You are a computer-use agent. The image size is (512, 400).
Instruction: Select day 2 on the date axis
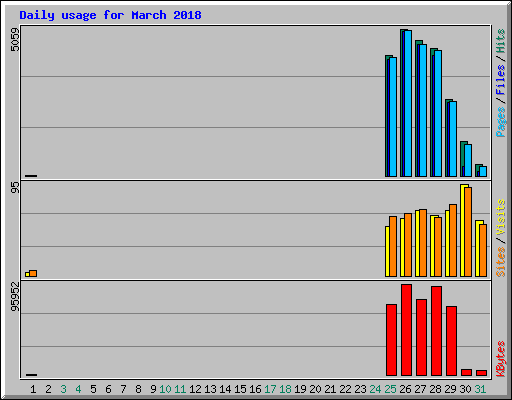point(48,389)
